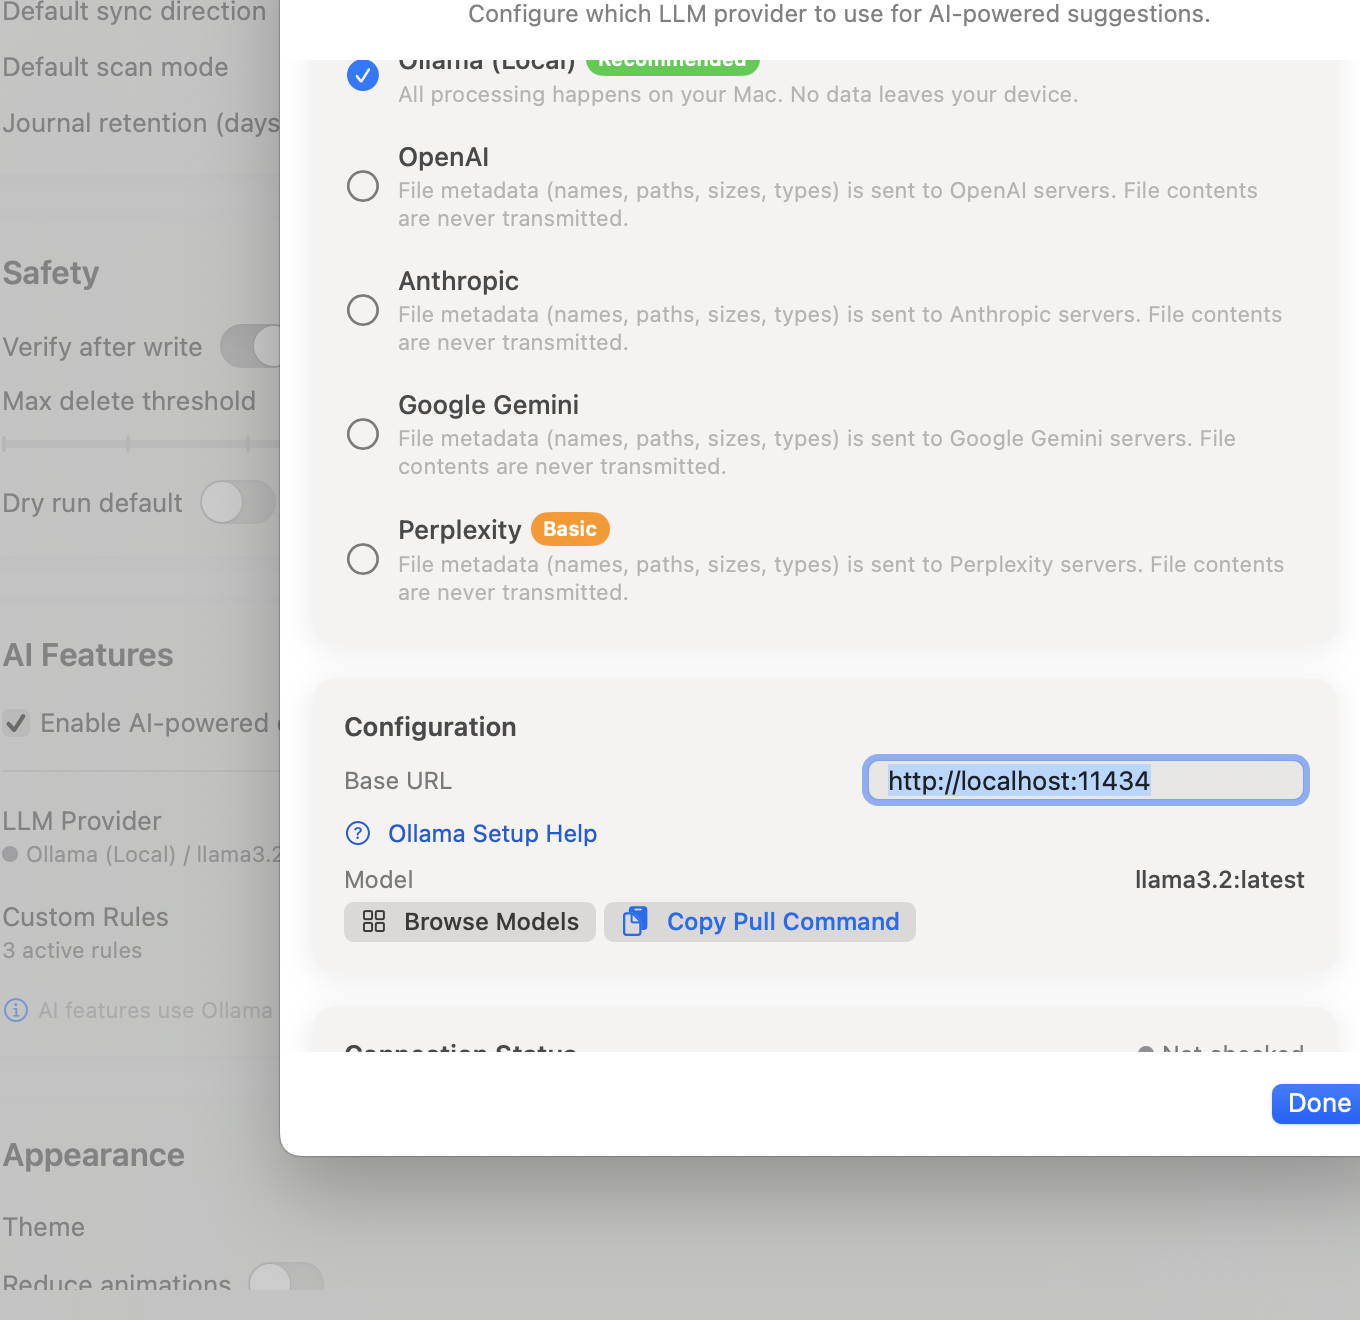Viewport: 1360px width, 1320px height.
Task: Open the Custom Rules settings row
Action: (x=140, y=932)
